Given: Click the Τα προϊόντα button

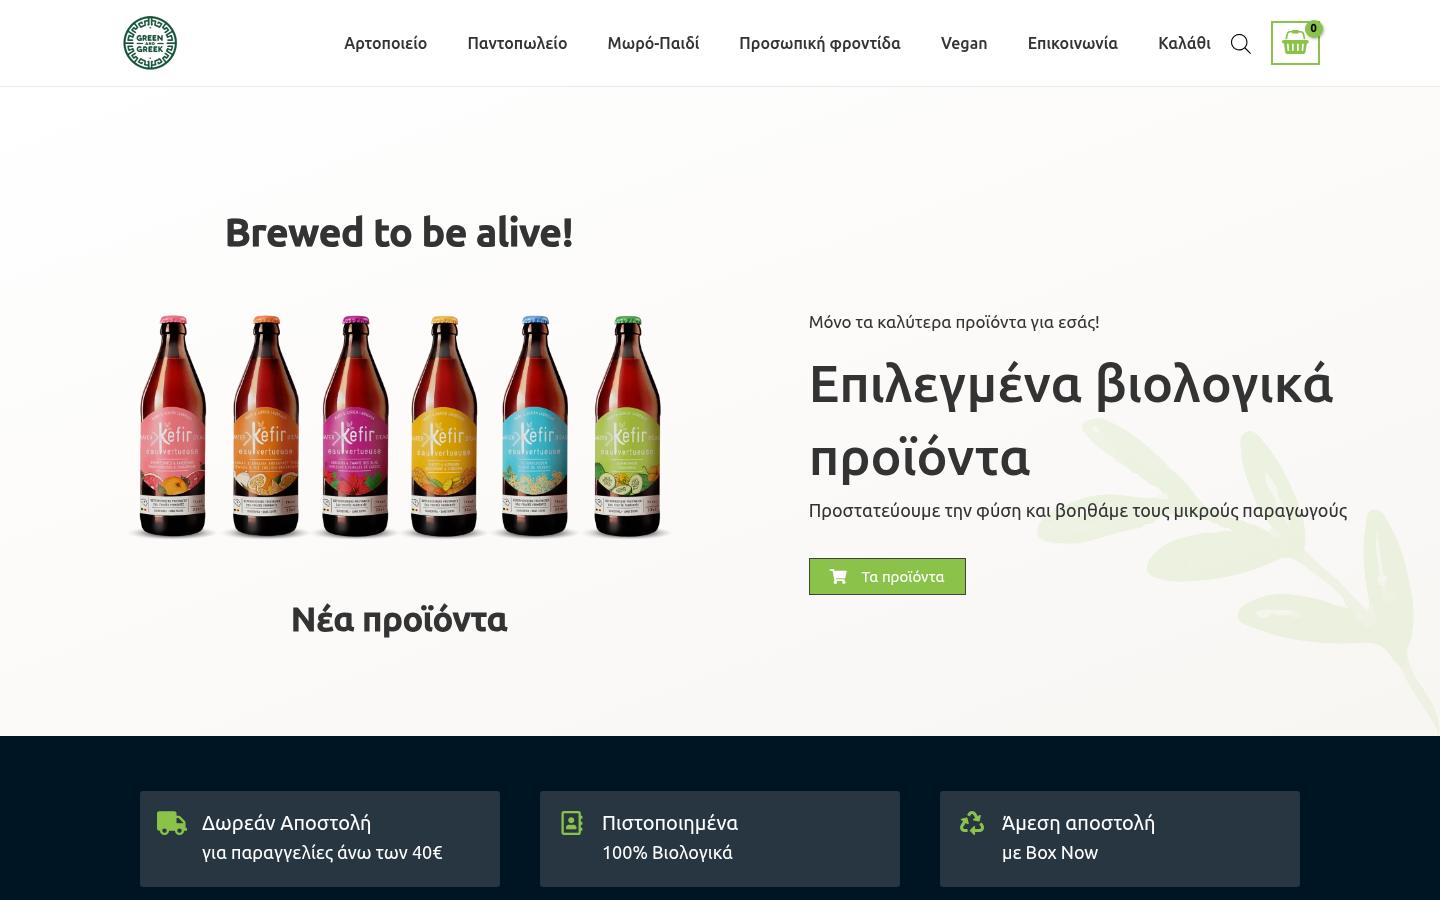Looking at the screenshot, I should pyautogui.click(x=887, y=576).
